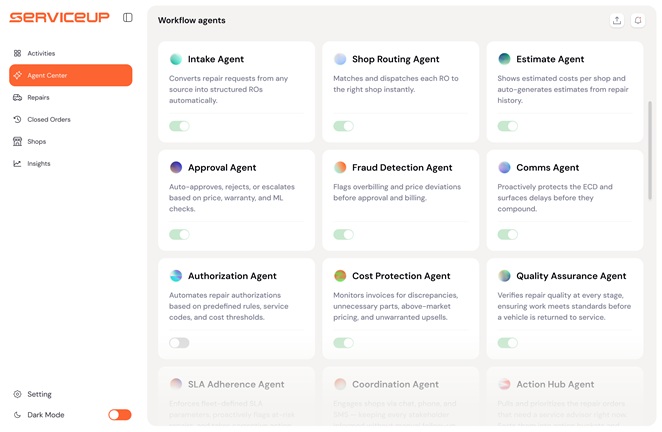The width and height of the screenshot is (662, 432).
Task: Click the Authorization Agent title
Action: coord(232,276)
